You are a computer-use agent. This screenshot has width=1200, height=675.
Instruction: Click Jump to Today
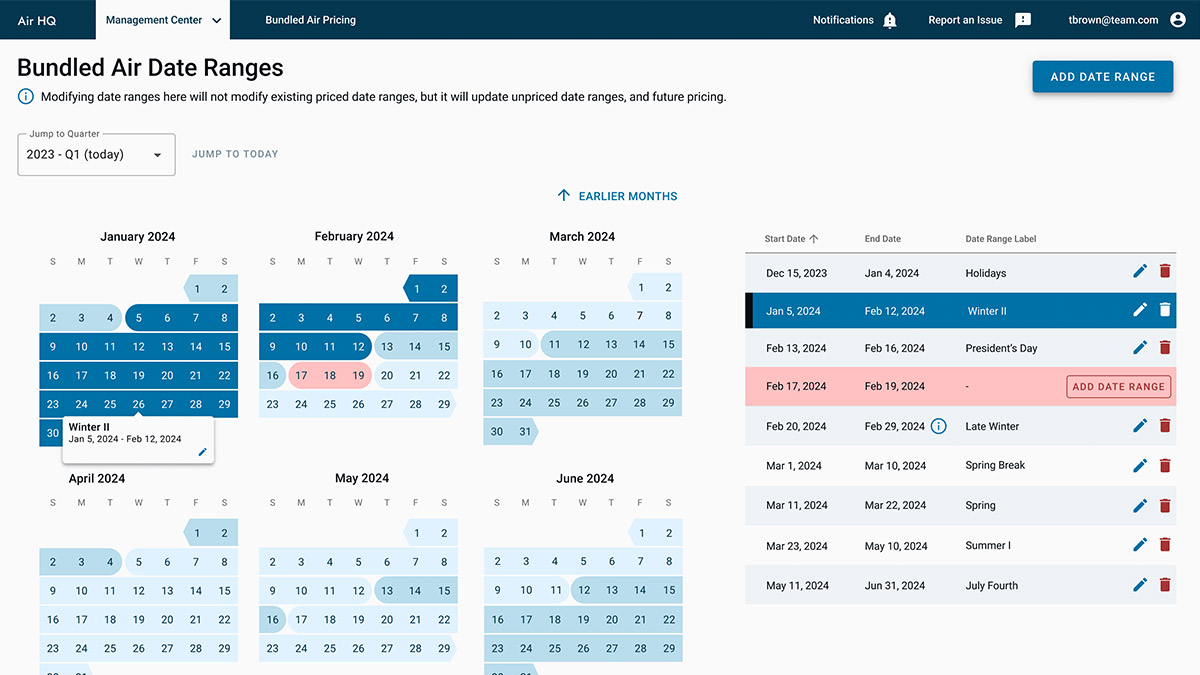pyautogui.click(x=235, y=154)
